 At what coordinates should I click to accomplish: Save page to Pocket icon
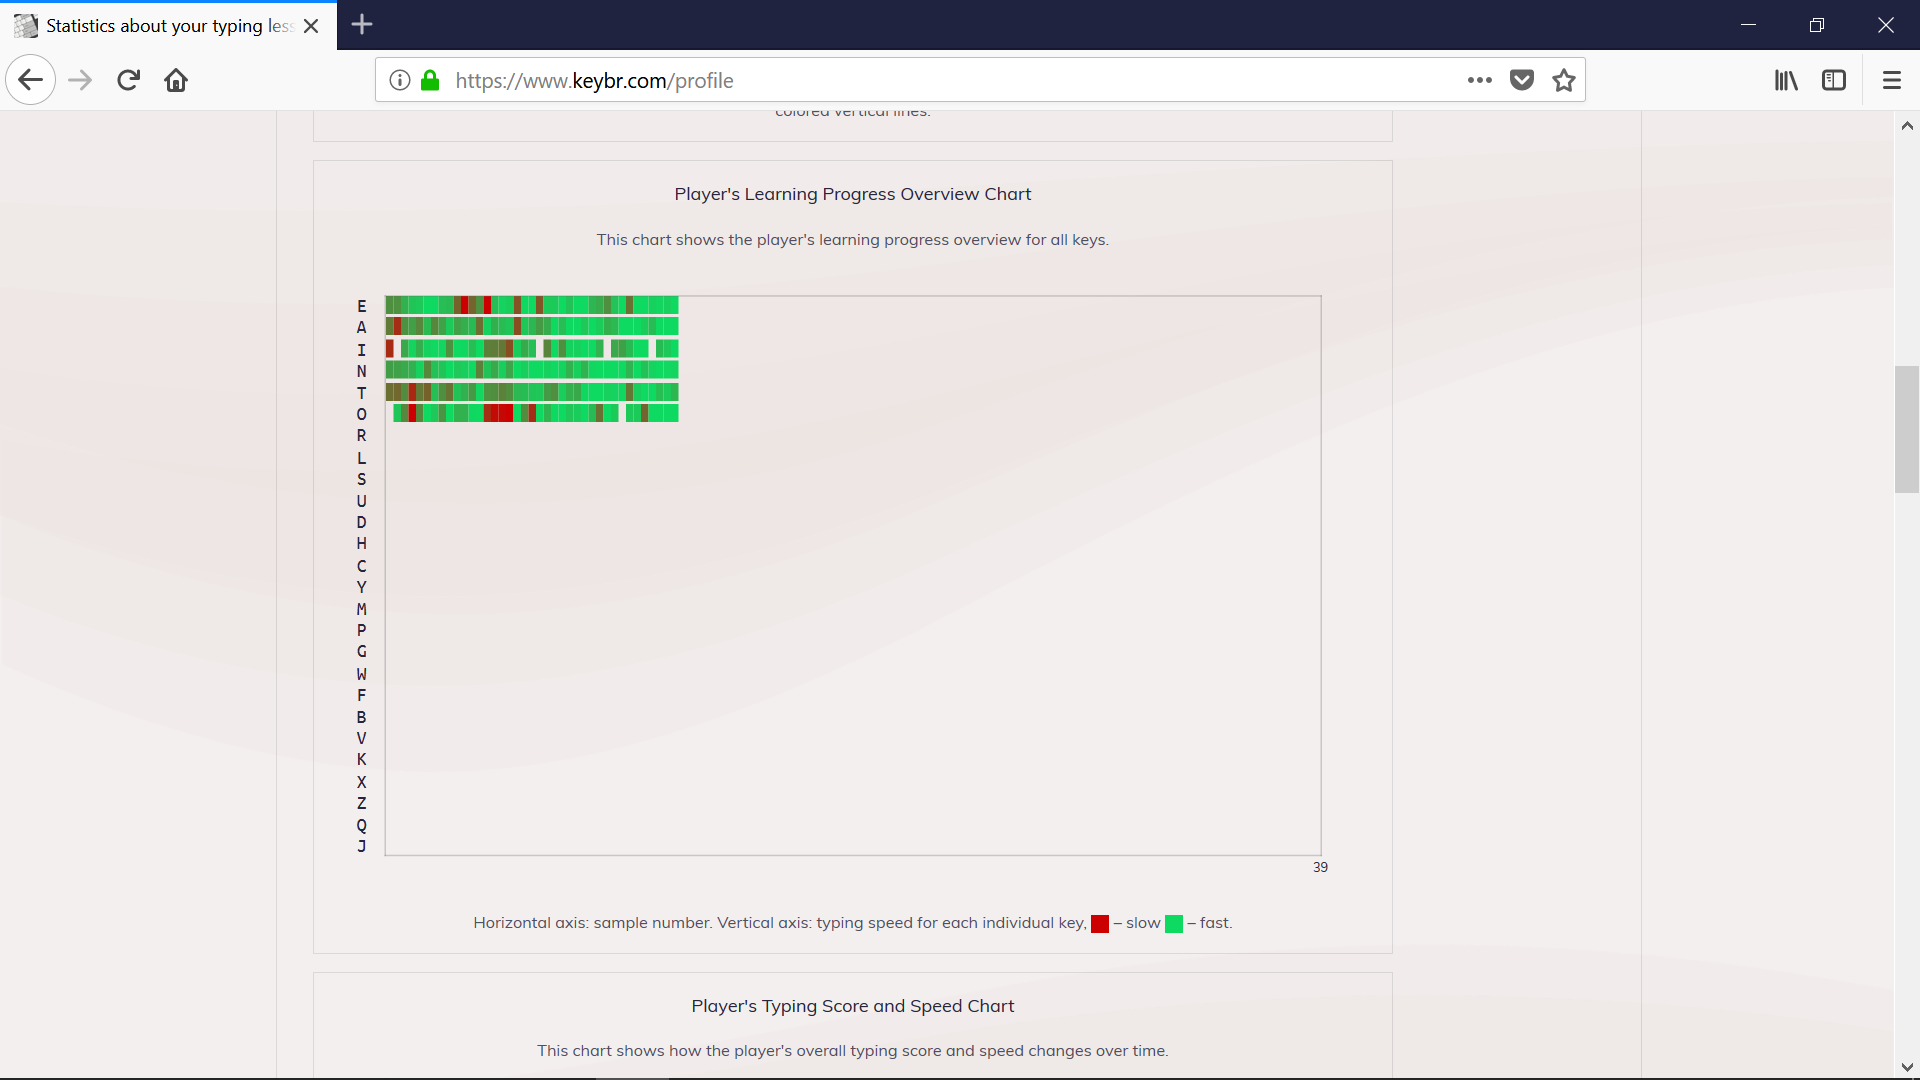click(x=1522, y=80)
